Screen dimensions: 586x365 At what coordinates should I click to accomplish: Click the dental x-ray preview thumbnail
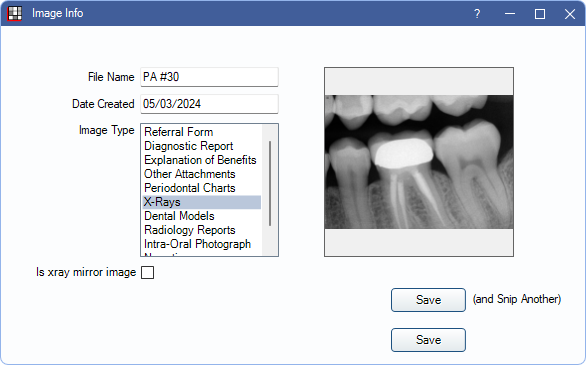(419, 162)
